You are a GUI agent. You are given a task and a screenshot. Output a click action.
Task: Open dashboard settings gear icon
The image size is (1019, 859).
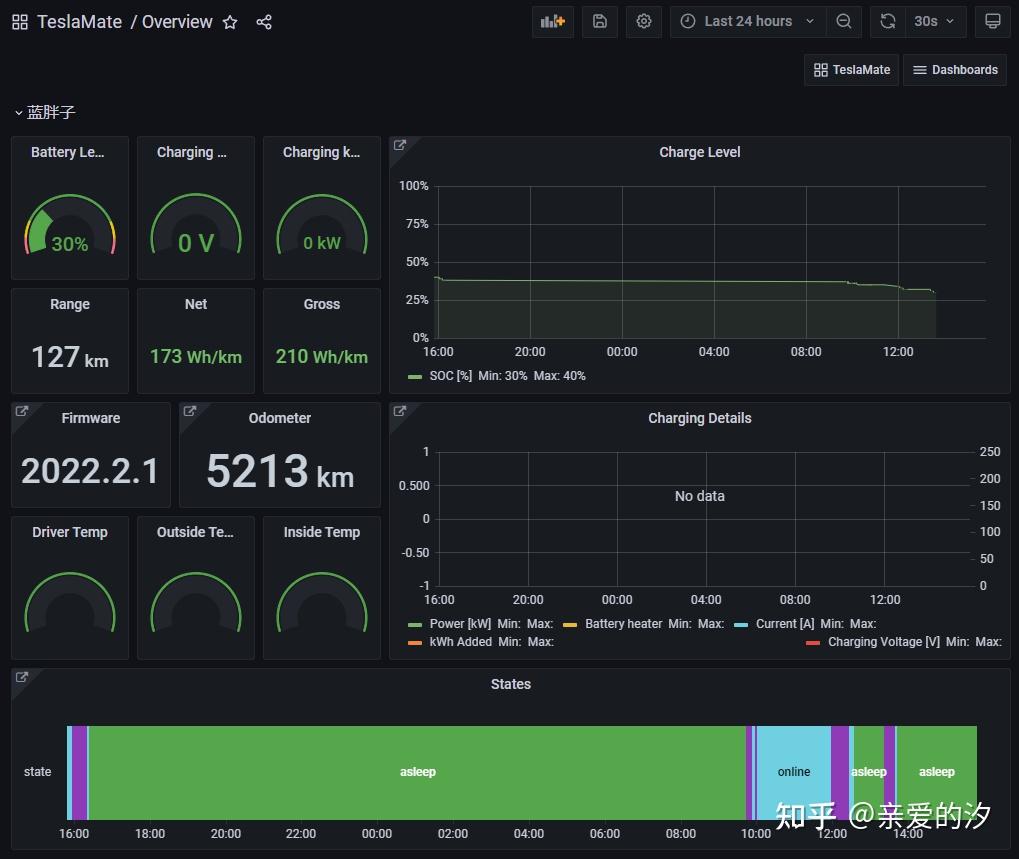click(644, 21)
